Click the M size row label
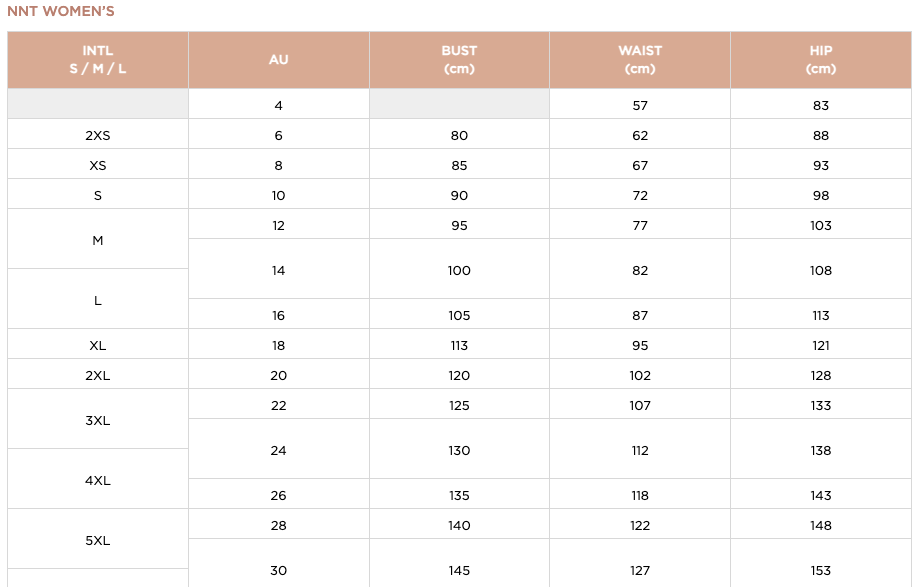The image size is (922, 587). point(98,240)
